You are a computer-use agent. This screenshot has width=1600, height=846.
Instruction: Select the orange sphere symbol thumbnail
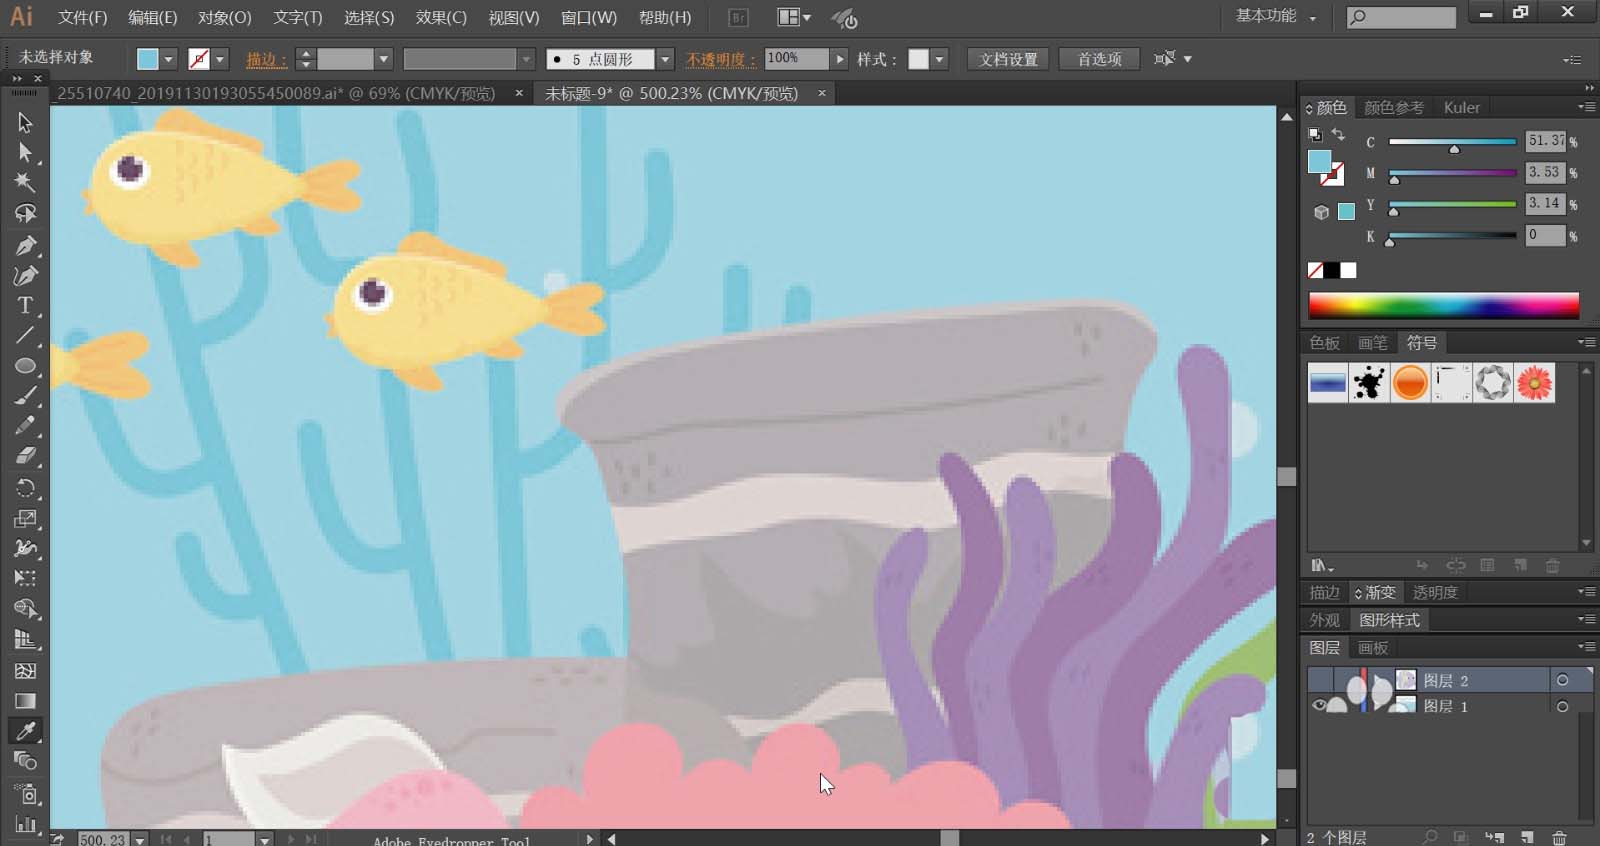[x=1410, y=382]
